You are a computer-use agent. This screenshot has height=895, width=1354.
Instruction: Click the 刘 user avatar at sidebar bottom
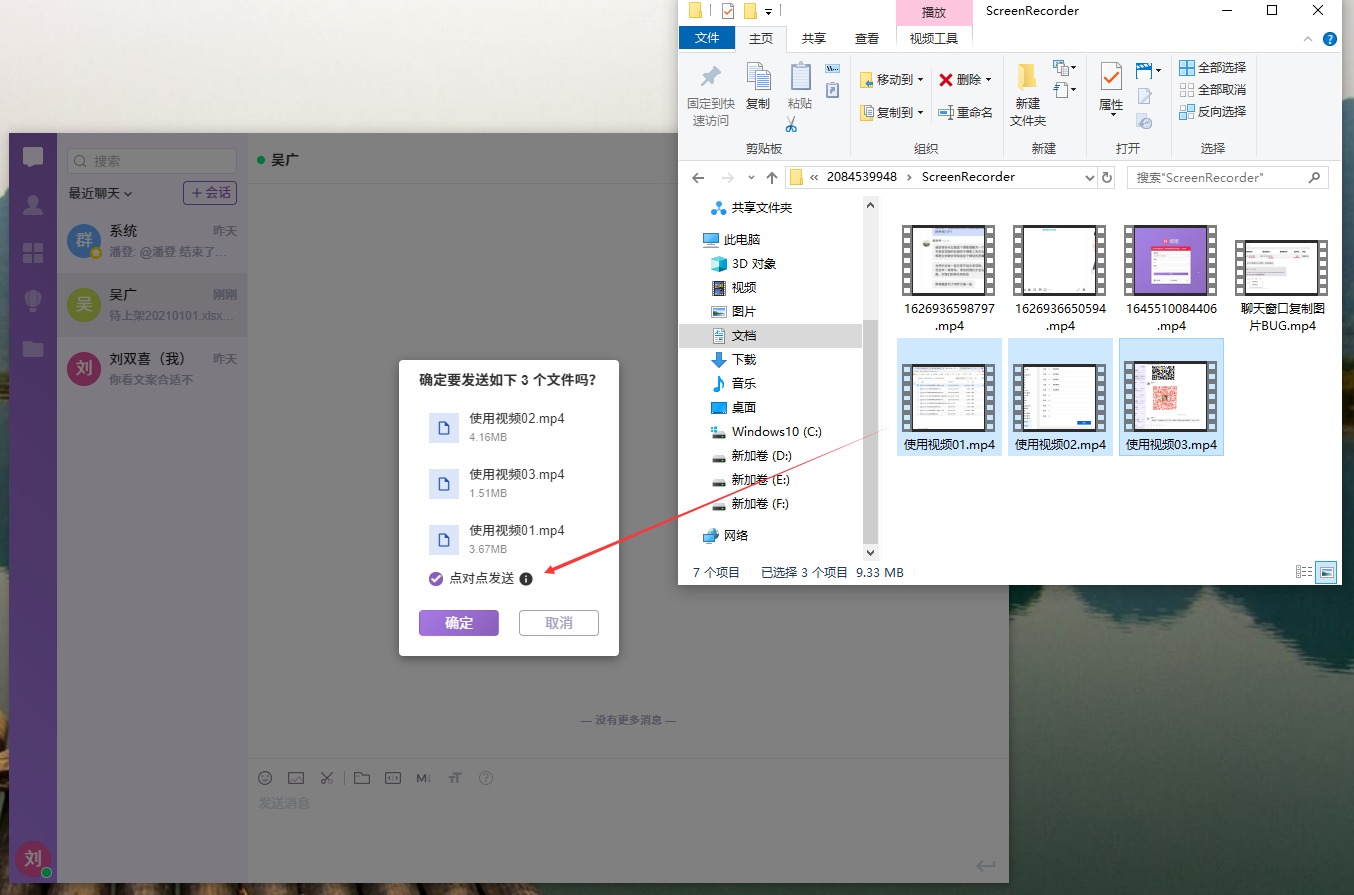[x=33, y=858]
